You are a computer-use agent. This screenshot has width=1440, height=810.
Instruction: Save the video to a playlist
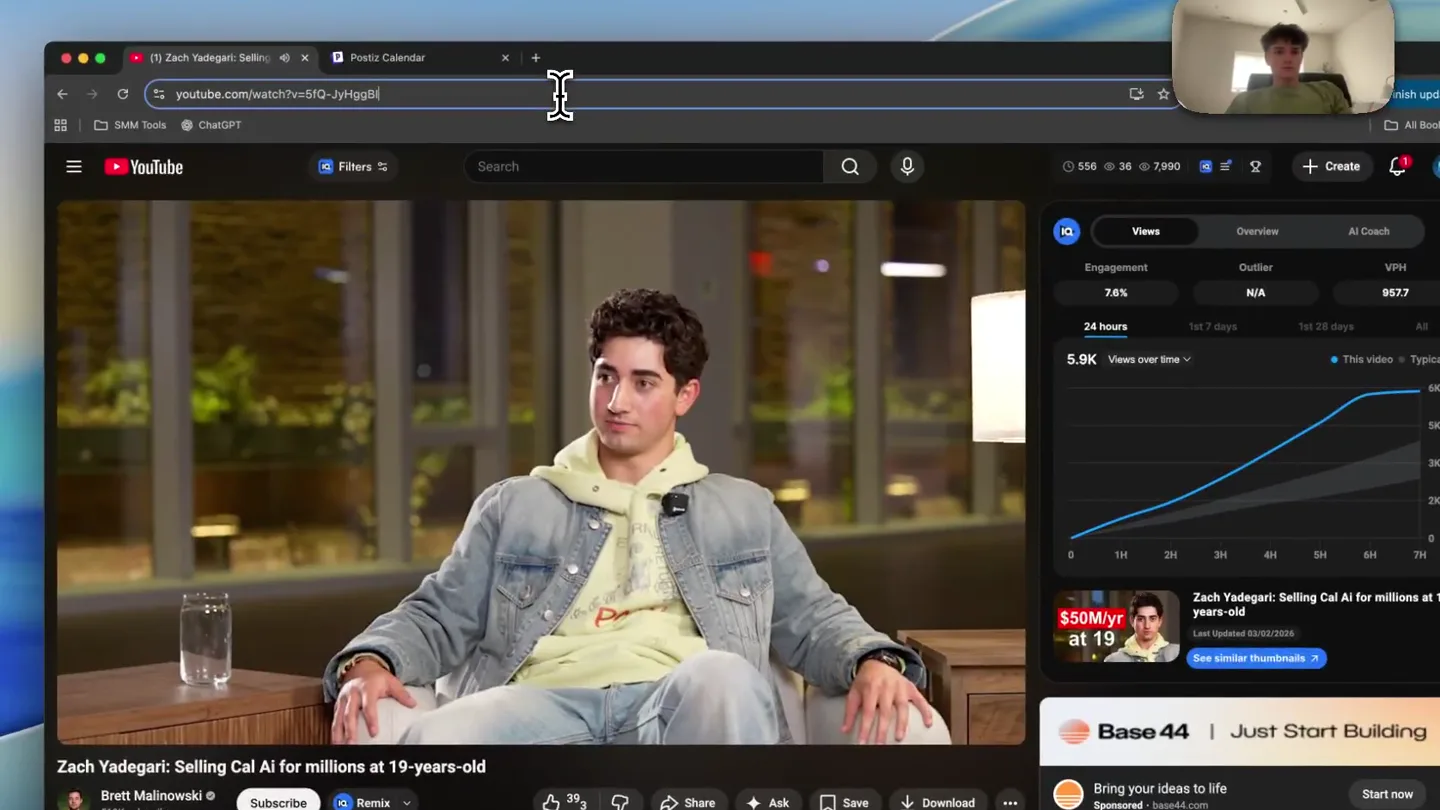tap(844, 802)
